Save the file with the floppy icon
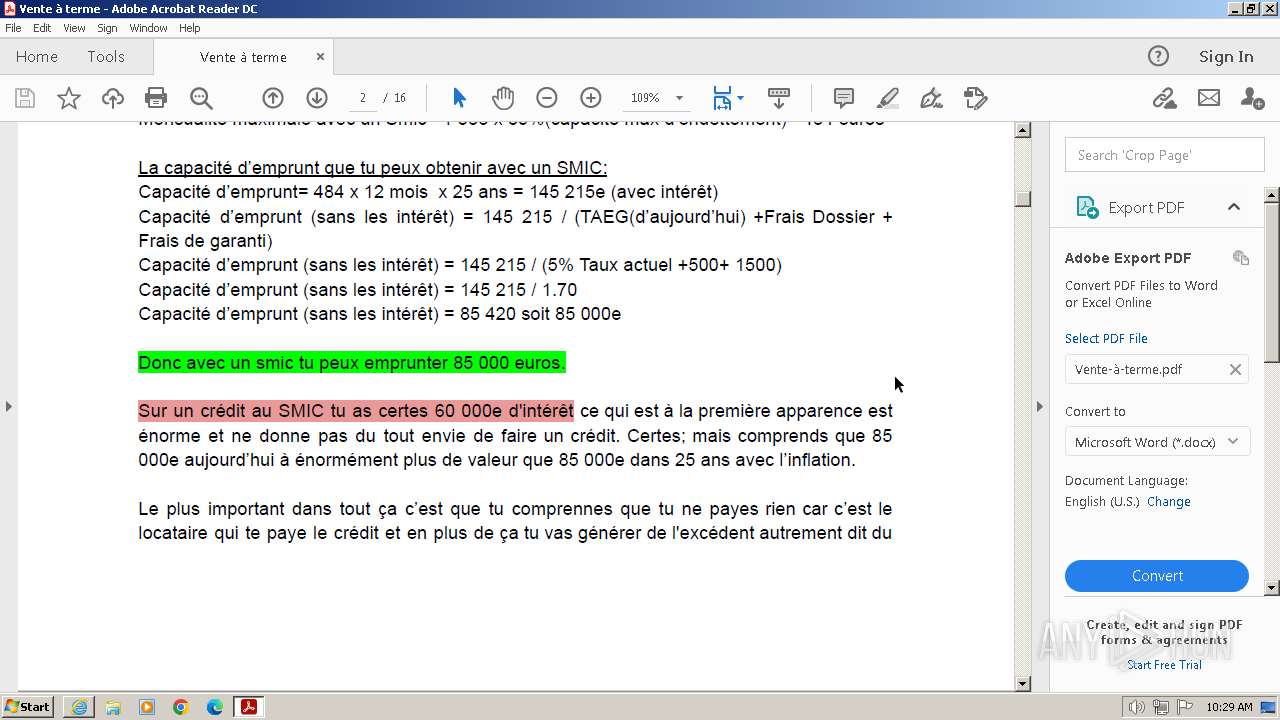Image resolution: width=1280 pixels, height=720 pixels. 25,98
